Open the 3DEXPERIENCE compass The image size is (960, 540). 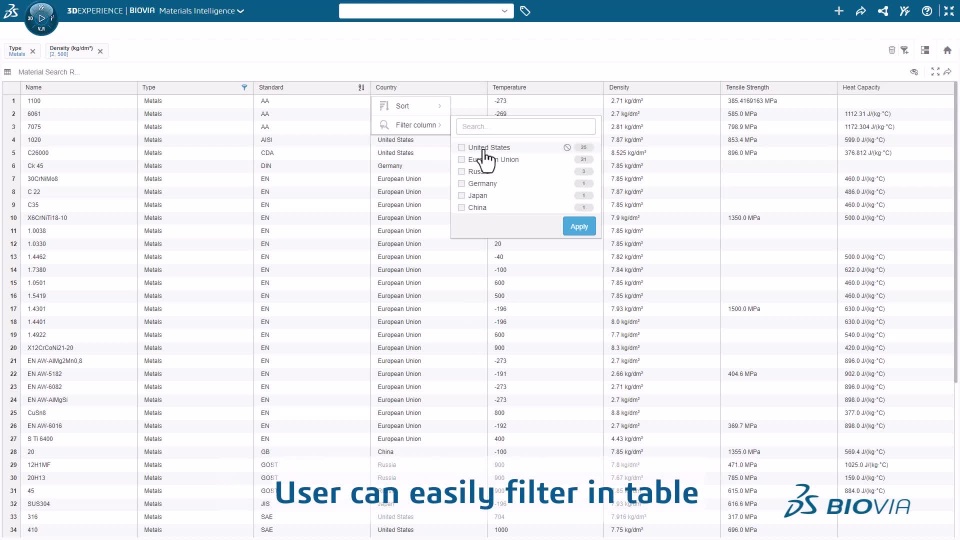41,17
